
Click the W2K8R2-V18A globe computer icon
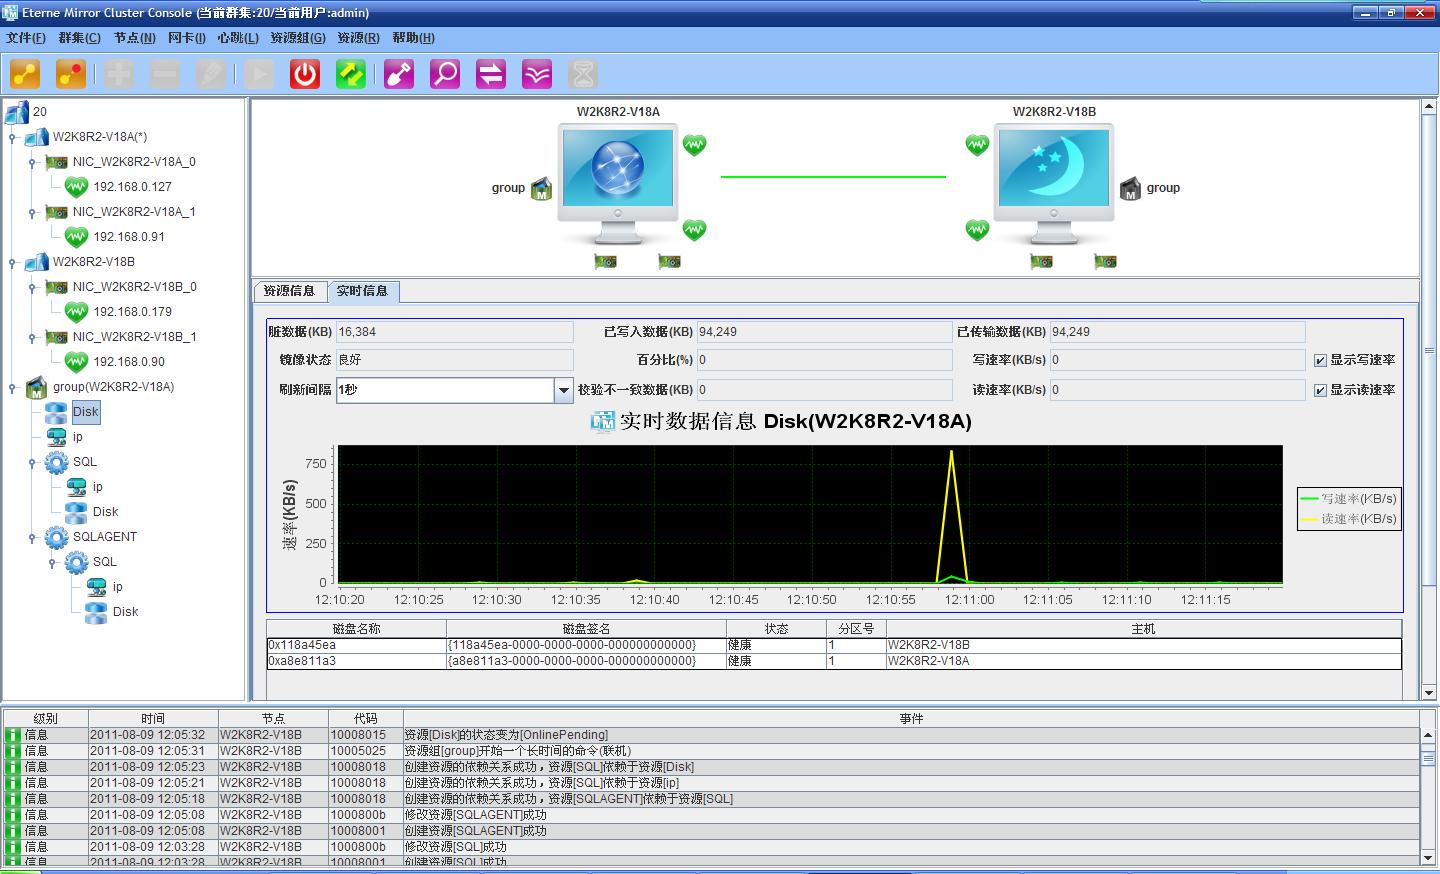618,184
